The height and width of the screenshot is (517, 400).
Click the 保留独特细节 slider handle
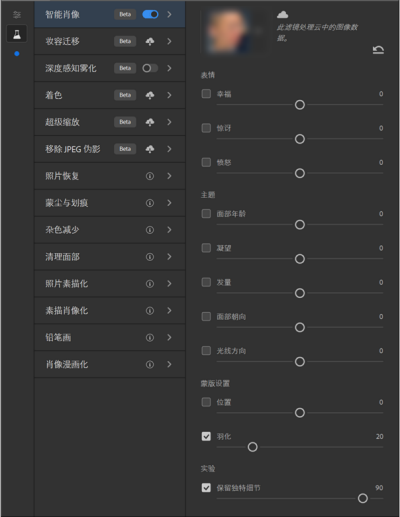363,499
